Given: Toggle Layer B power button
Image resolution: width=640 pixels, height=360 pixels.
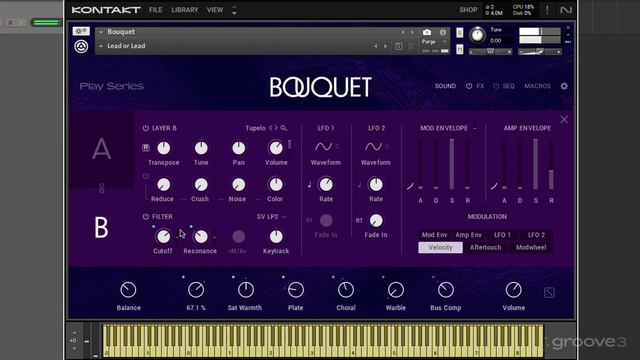Looking at the screenshot, I should pyautogui.click(x=146, y=128).
